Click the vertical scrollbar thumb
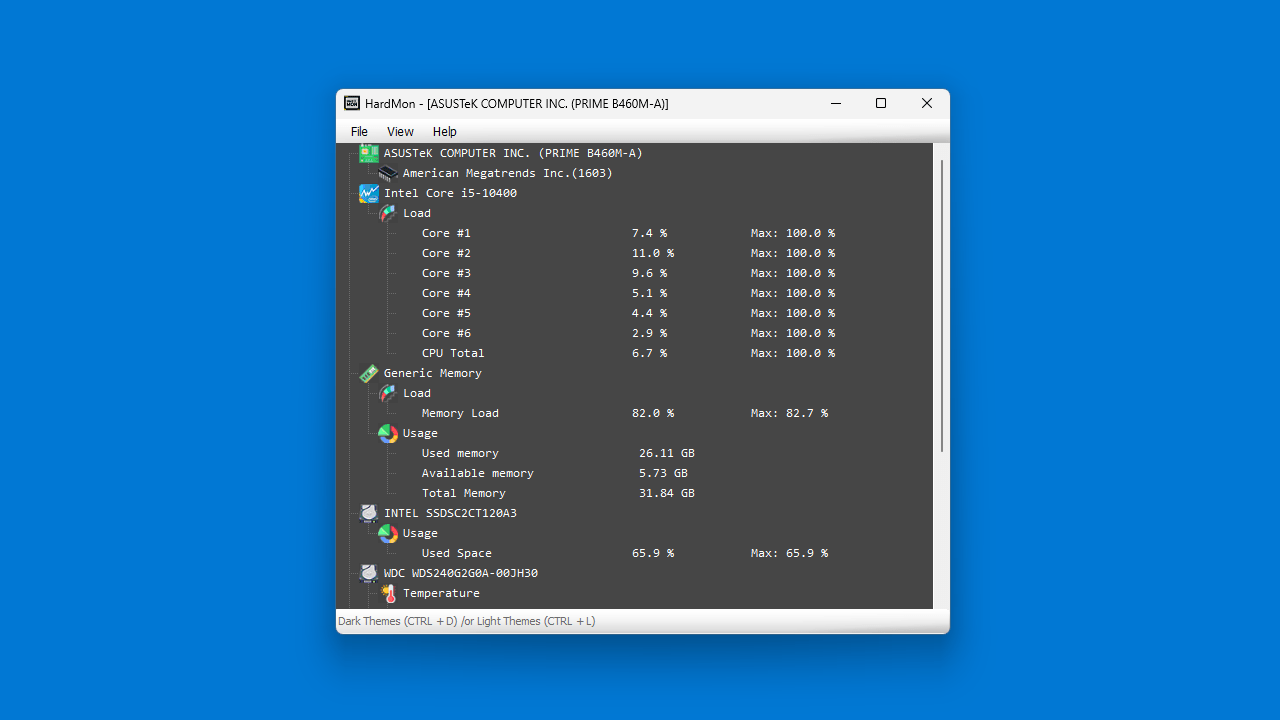 (x=941, y=305)
